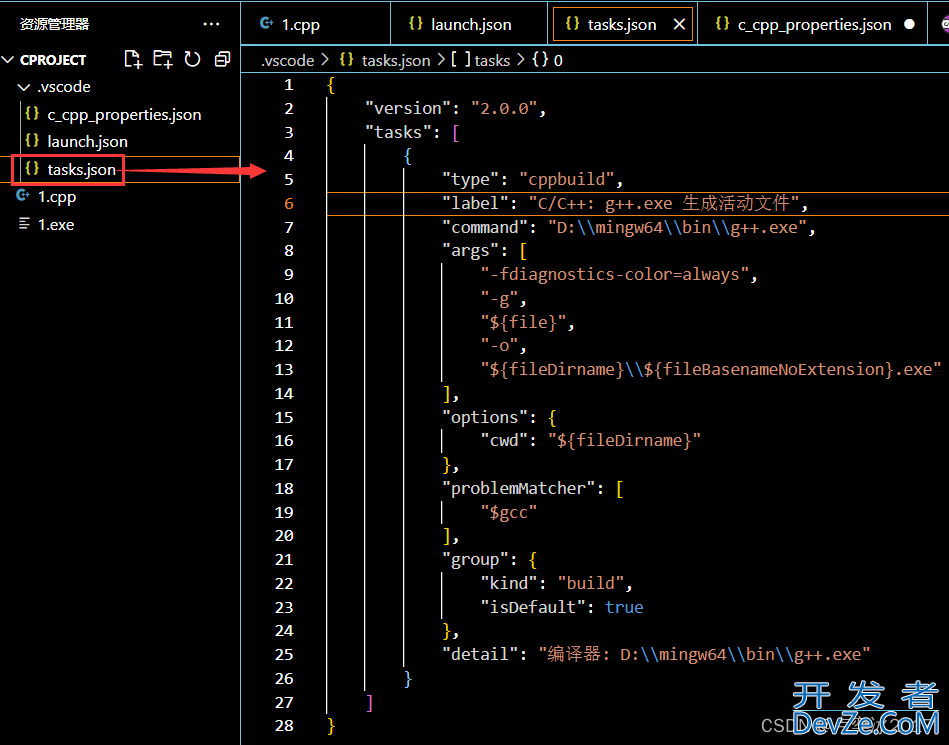
Task: Click line number 13 in the gutter
Action: 284,370
